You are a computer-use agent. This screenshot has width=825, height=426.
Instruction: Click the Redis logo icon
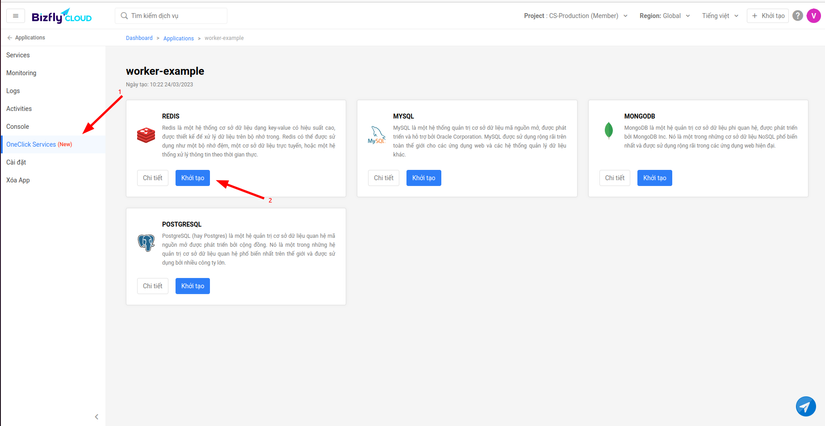coord(146,135)
